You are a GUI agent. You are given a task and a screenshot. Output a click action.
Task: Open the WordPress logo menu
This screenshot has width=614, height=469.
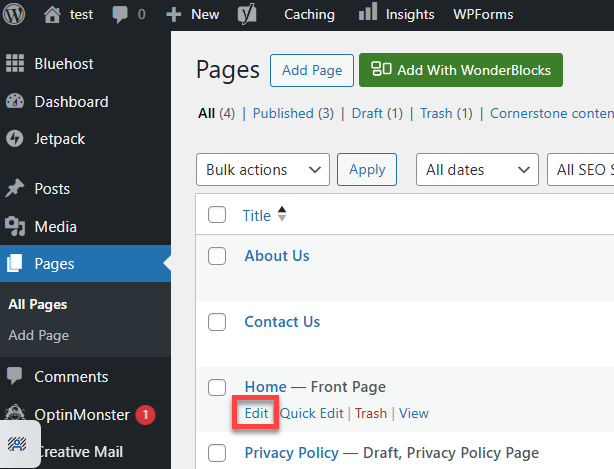(x=14, y=14)
